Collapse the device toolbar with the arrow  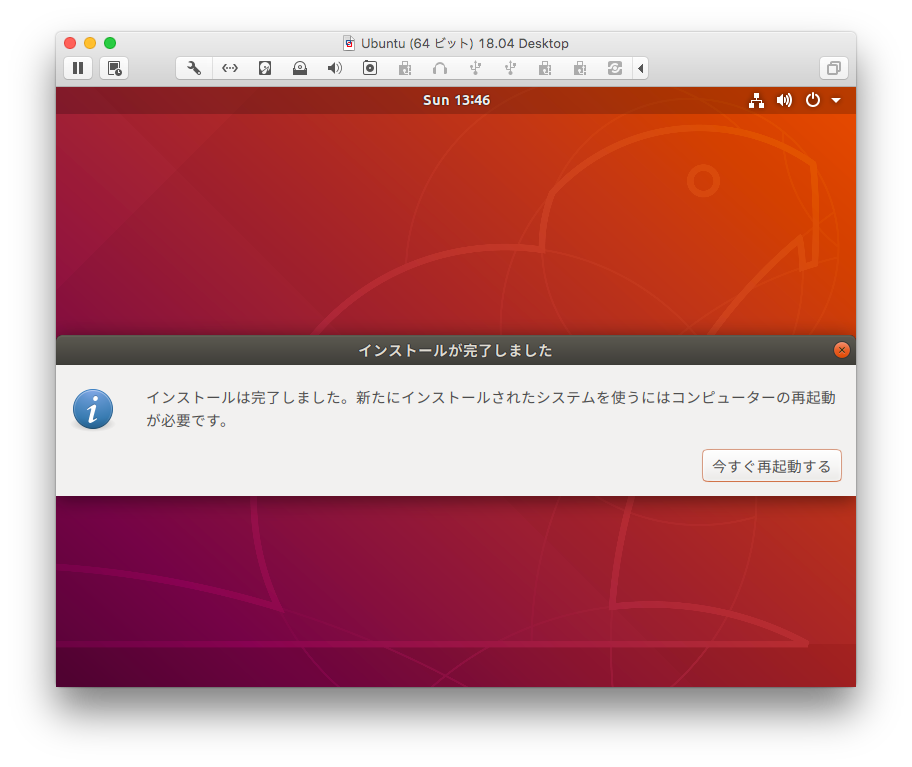coord(640,68)
